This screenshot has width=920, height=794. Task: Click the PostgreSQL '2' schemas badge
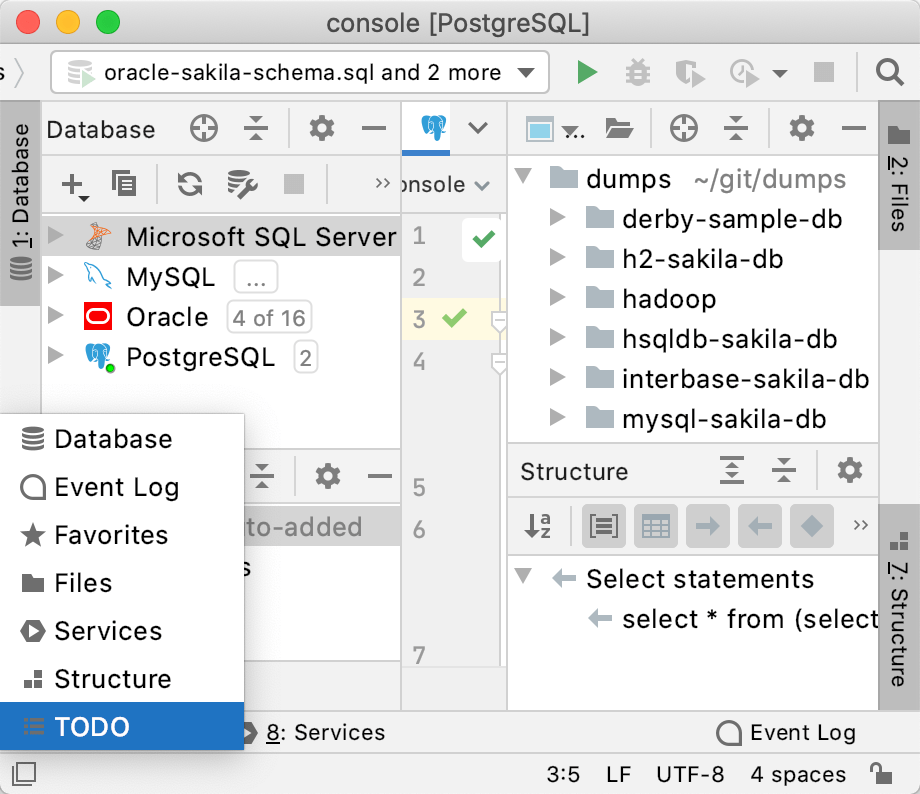pyautogui.click(x=306, y=357)
